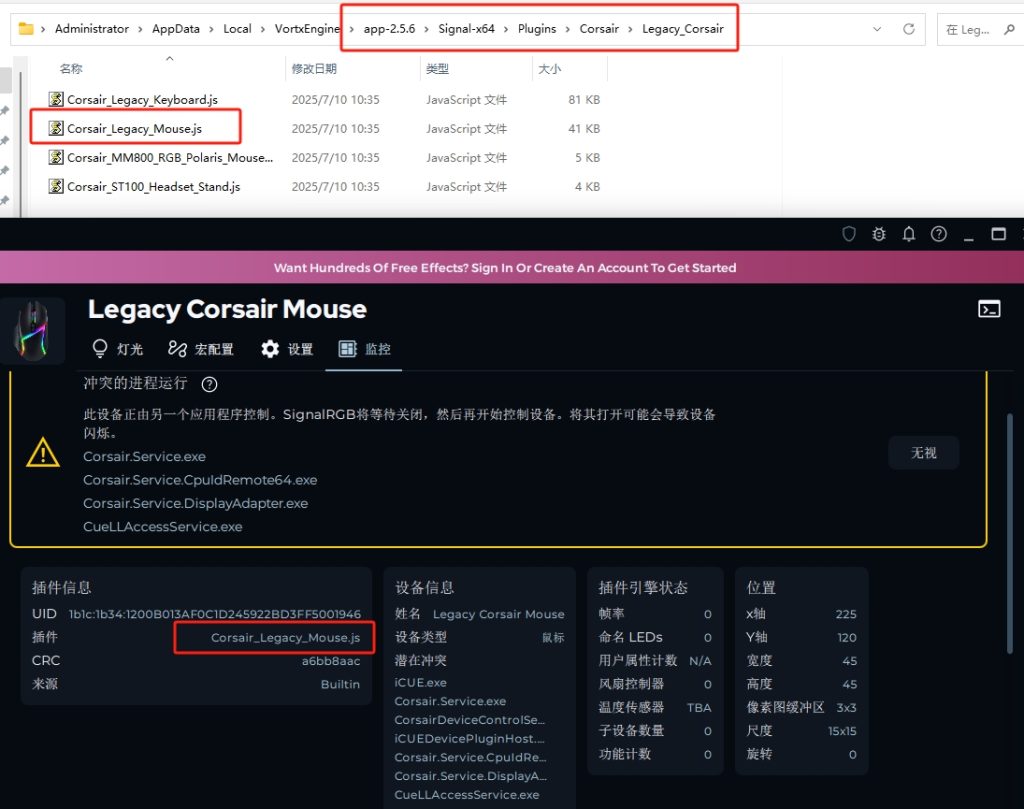
Task: Click the 无视 button
Action: pos(923,452)
